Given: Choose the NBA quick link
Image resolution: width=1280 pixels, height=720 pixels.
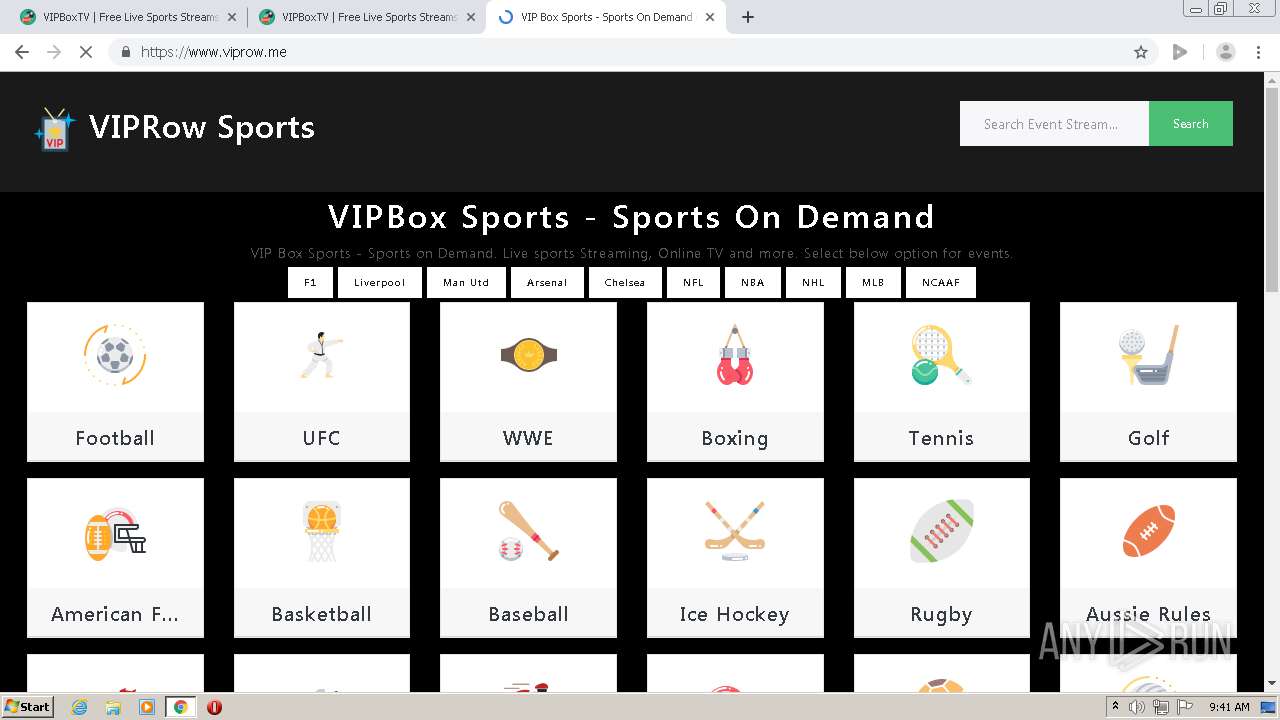Looking at the screenshot, I should 753,282.
